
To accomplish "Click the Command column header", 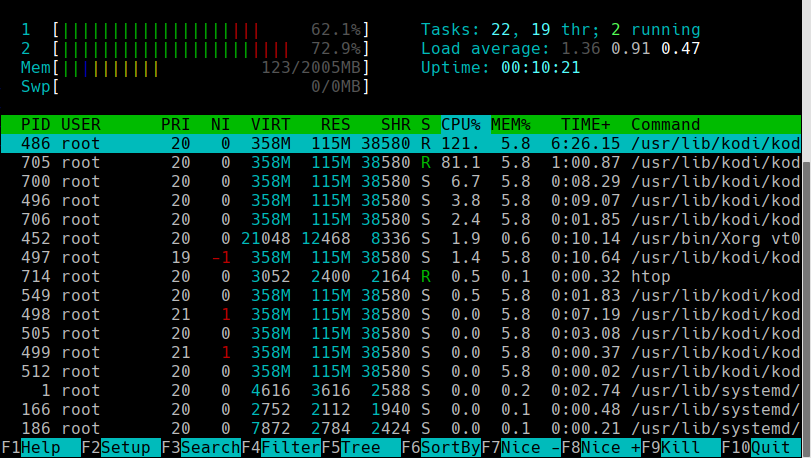I will pos(666,125).
